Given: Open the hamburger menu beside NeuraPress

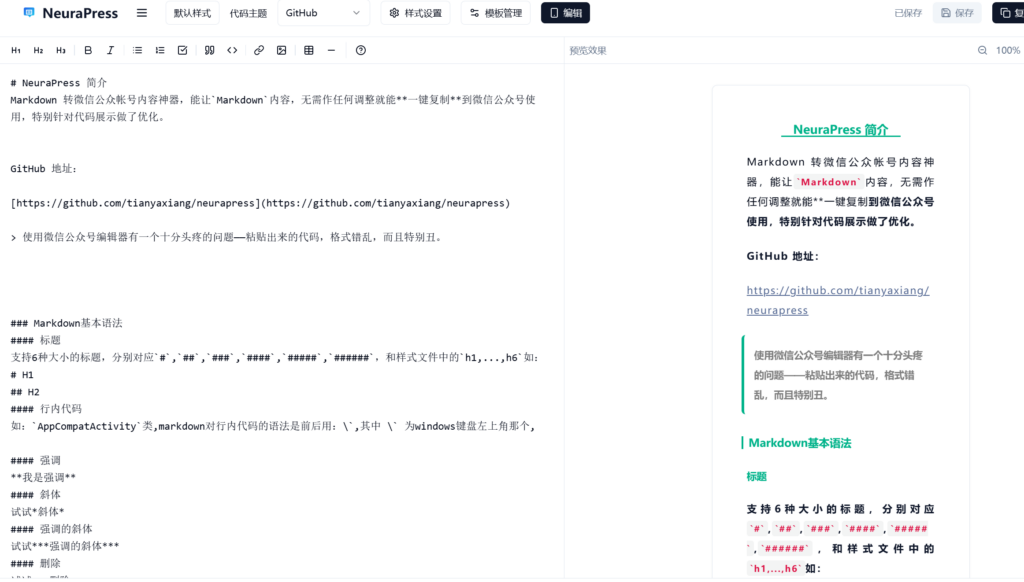Looking at the screenshot, I should pos(142,12).
